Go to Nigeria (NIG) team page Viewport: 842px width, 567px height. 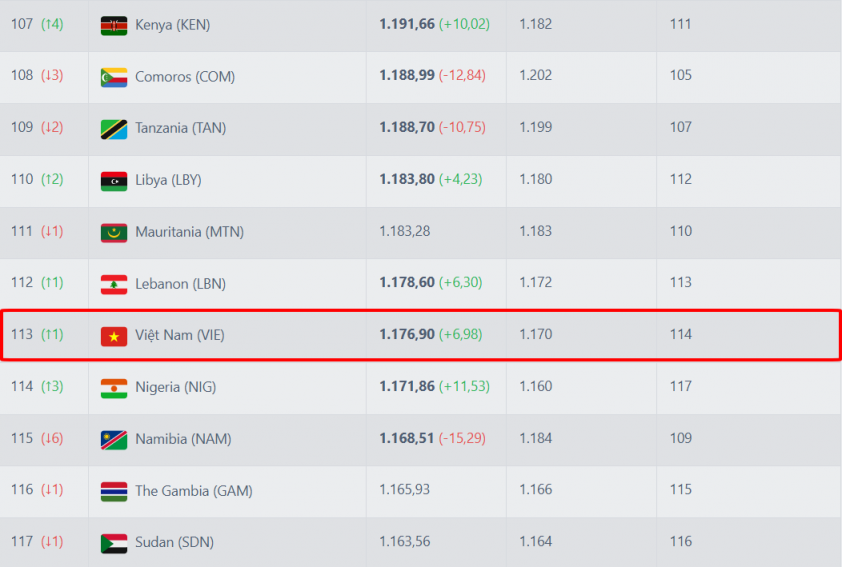coord(175,387)
